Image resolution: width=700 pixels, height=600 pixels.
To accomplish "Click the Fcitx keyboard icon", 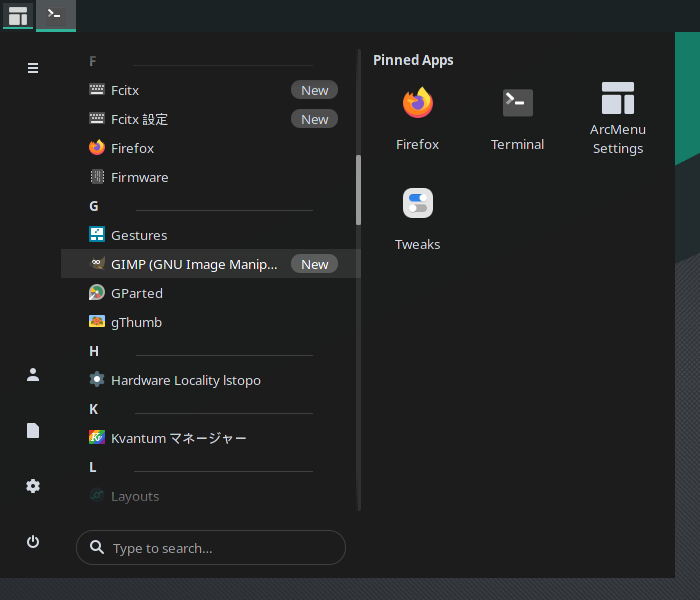I will (97, 90).
